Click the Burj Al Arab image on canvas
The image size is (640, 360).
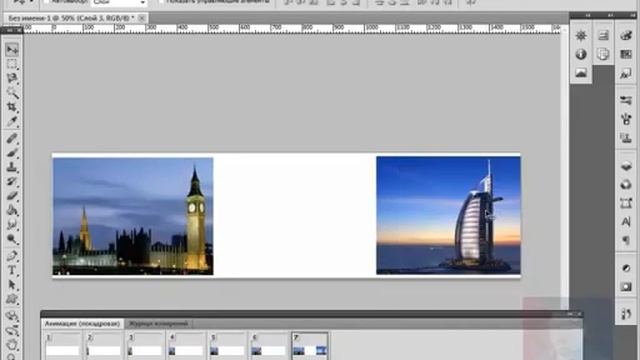448,215
